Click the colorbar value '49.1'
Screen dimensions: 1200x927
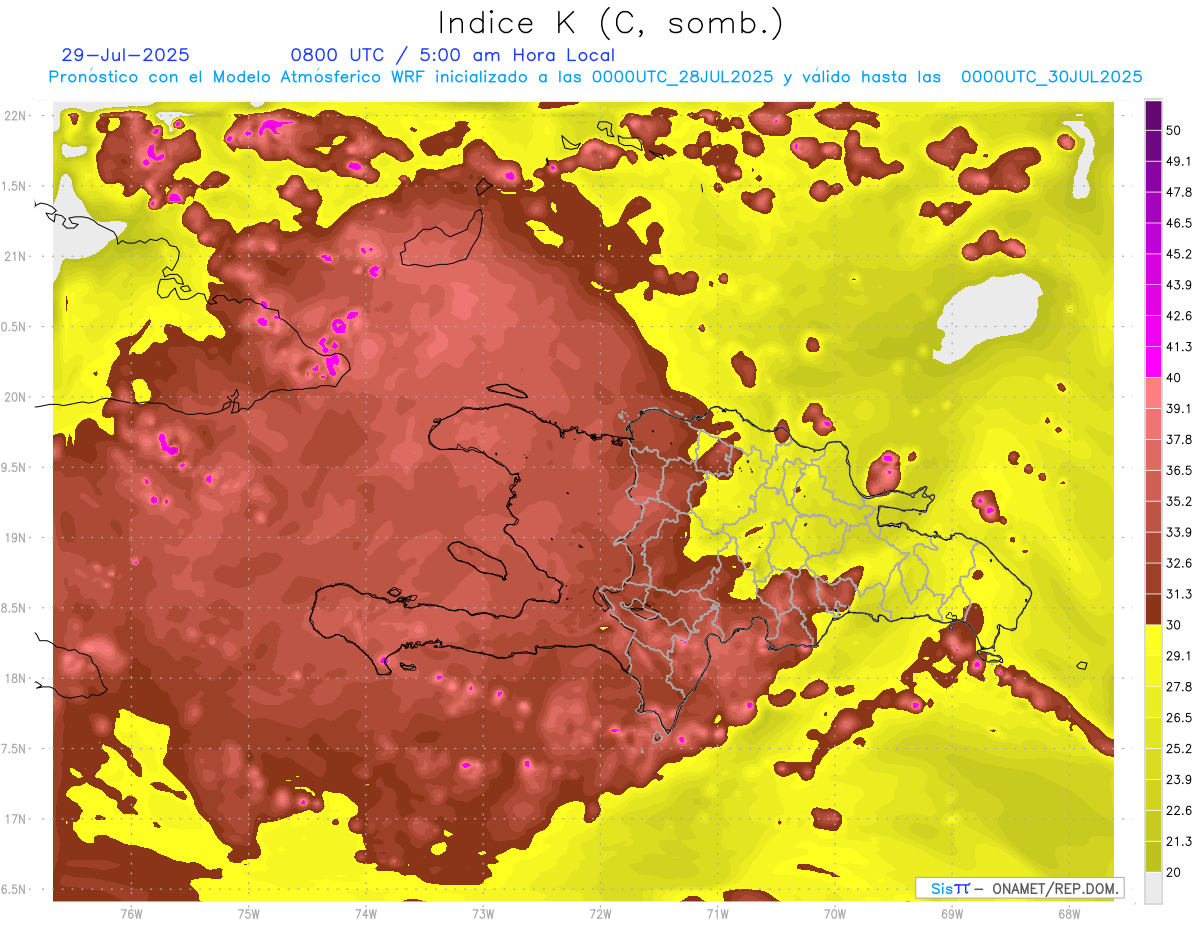click(x=1178, y=161)
